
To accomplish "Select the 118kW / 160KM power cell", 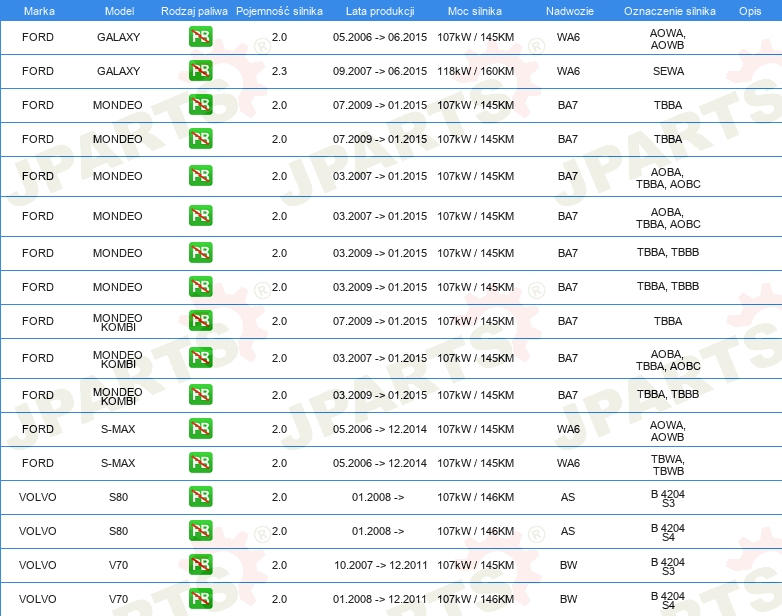I will 475,71.
